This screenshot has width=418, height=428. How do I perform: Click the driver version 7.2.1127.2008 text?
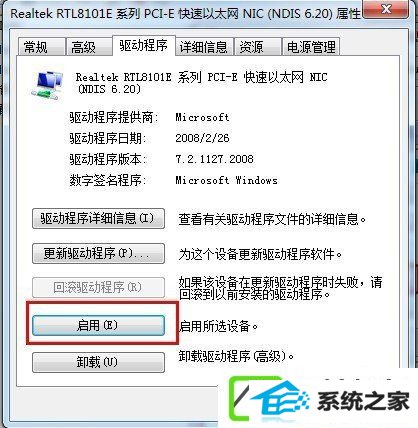[x=214, y=159]
